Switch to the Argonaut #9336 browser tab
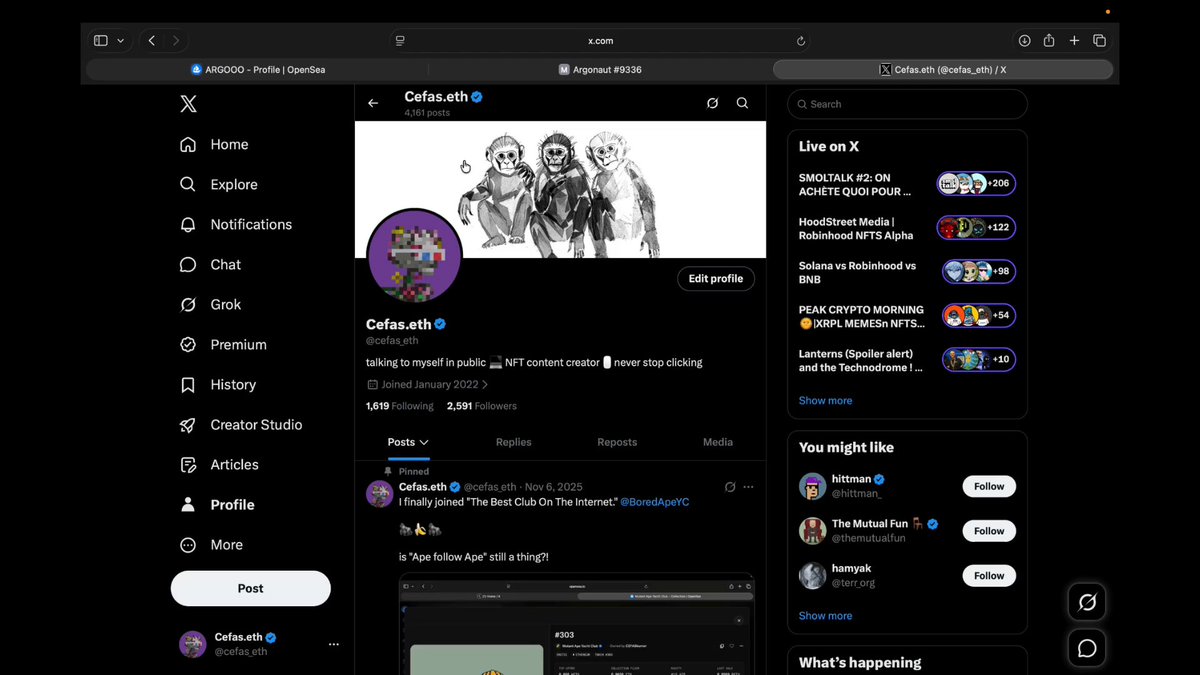The image size is (1200, 675). tap(600, 70)
